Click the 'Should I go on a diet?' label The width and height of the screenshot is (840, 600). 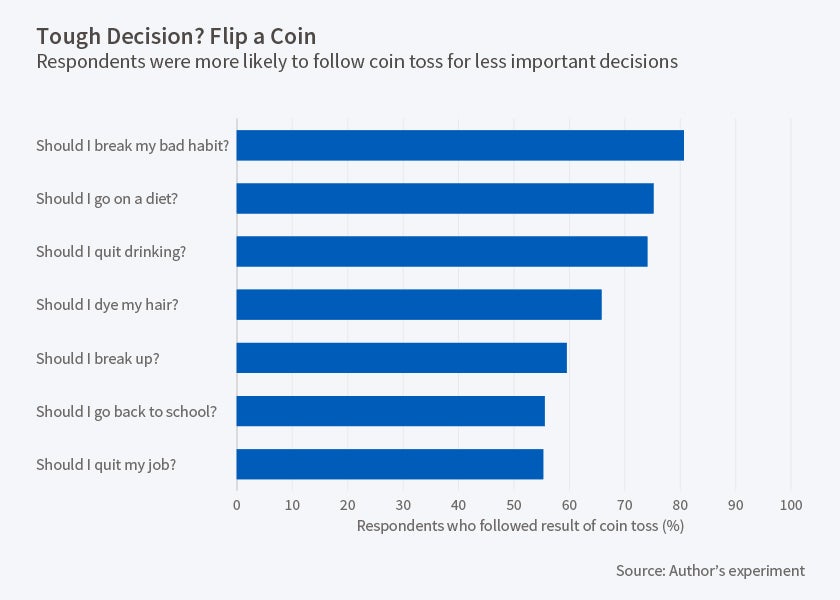click(x=107, y=198)
